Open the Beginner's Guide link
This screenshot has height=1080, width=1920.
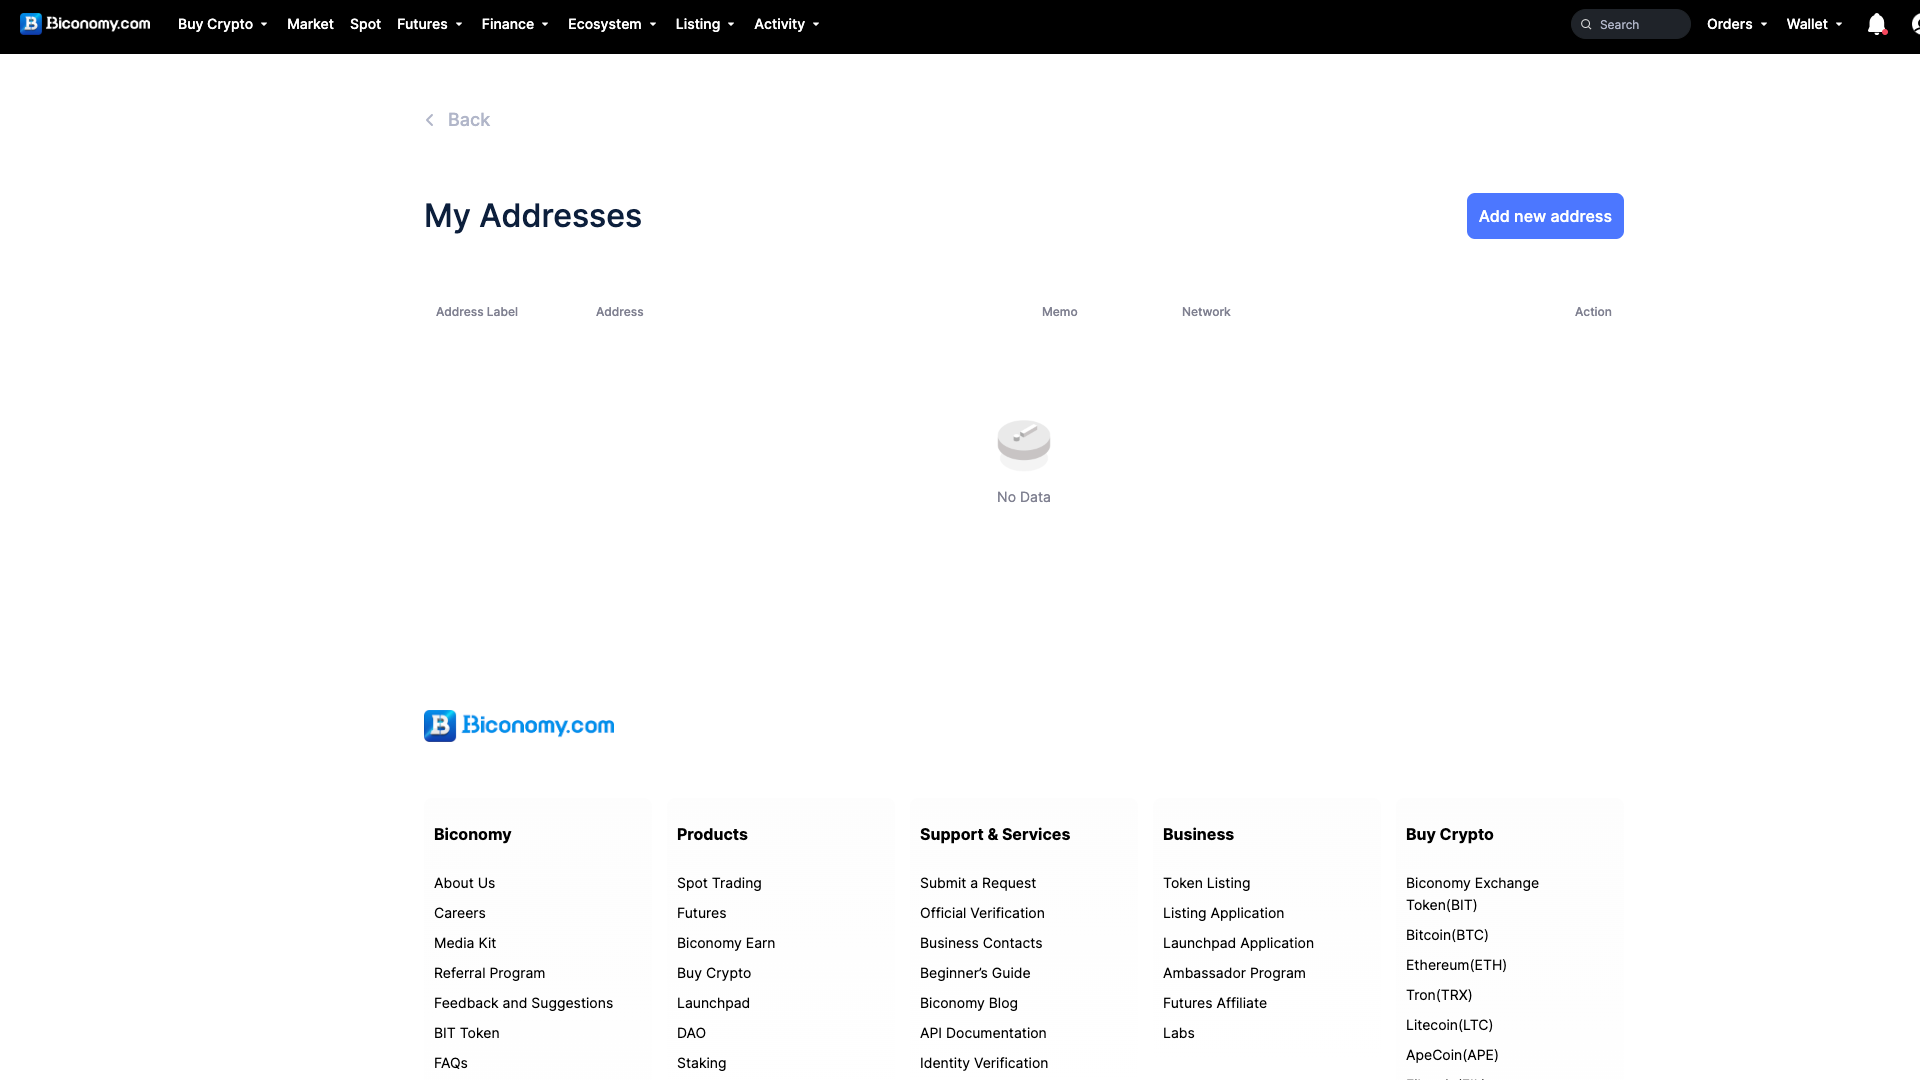975,973
